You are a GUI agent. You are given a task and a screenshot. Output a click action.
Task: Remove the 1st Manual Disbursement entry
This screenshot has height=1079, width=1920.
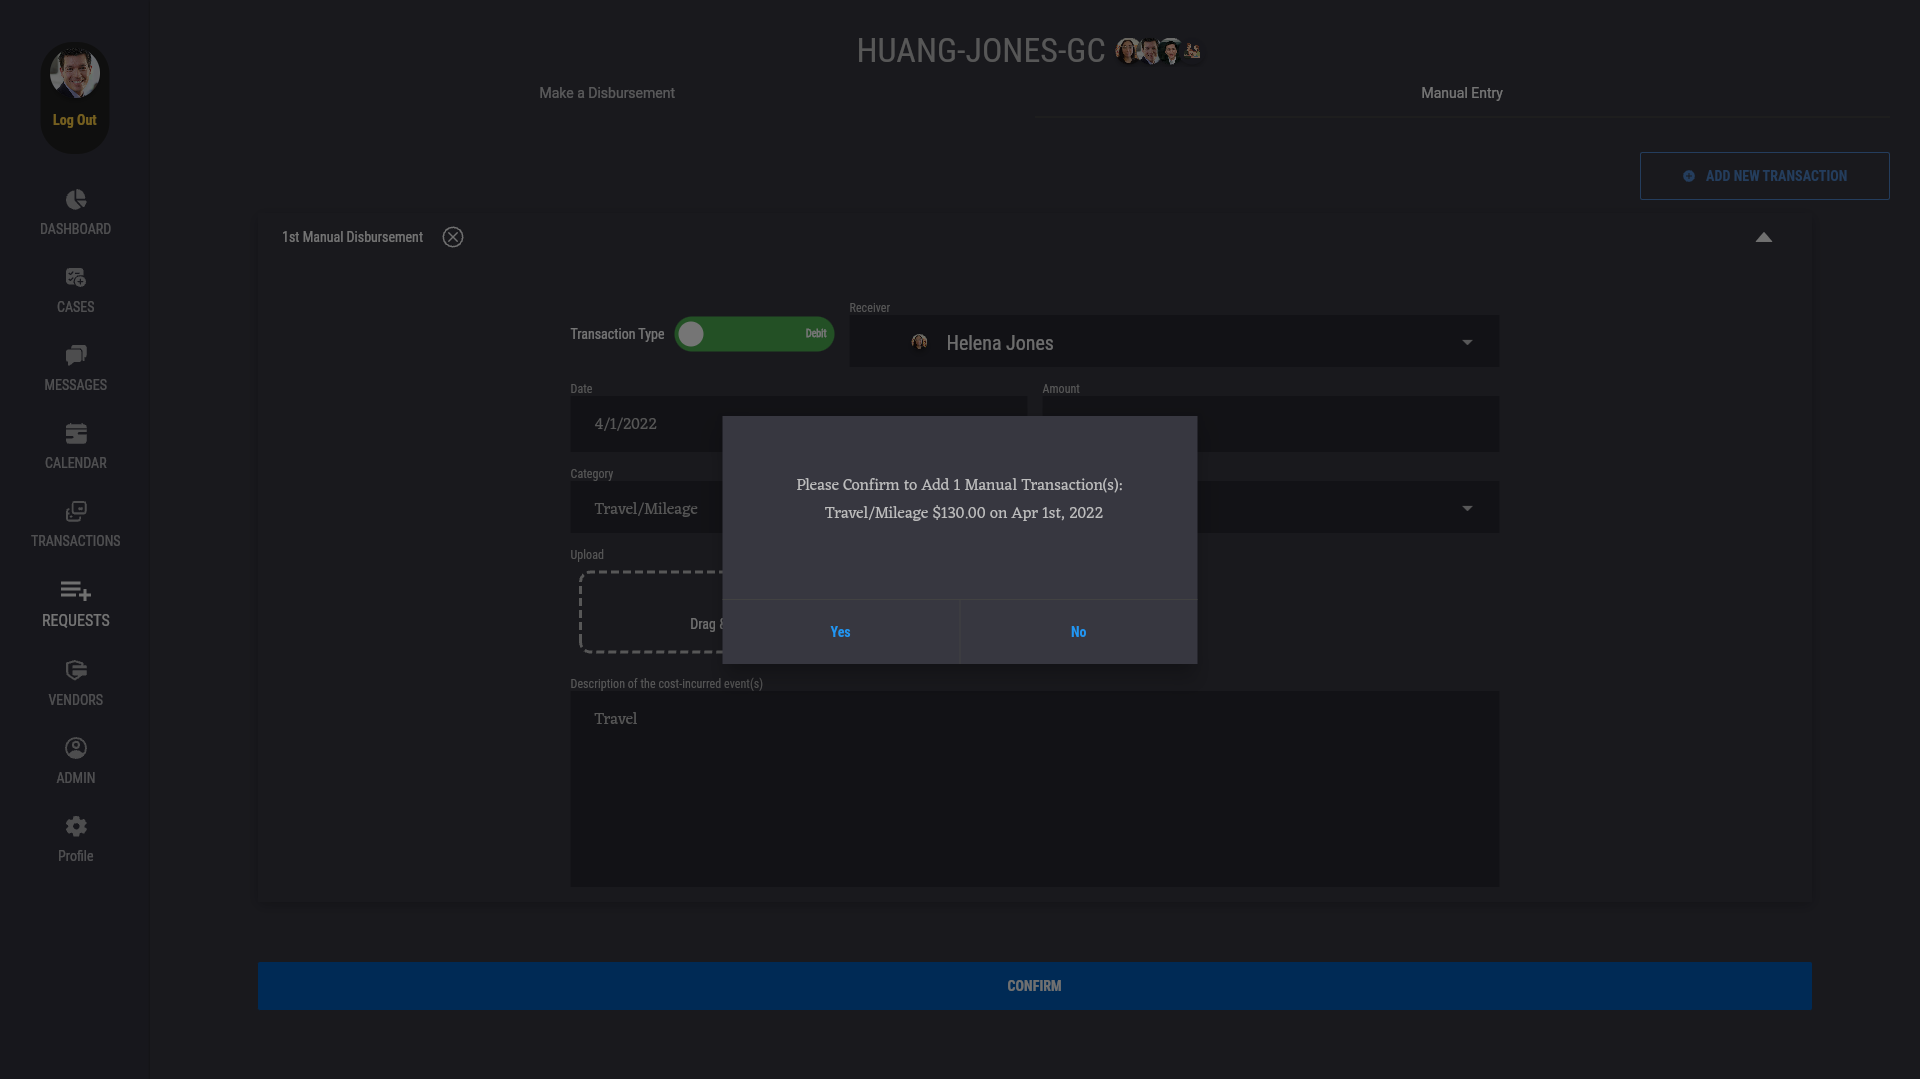coord(453,237)
